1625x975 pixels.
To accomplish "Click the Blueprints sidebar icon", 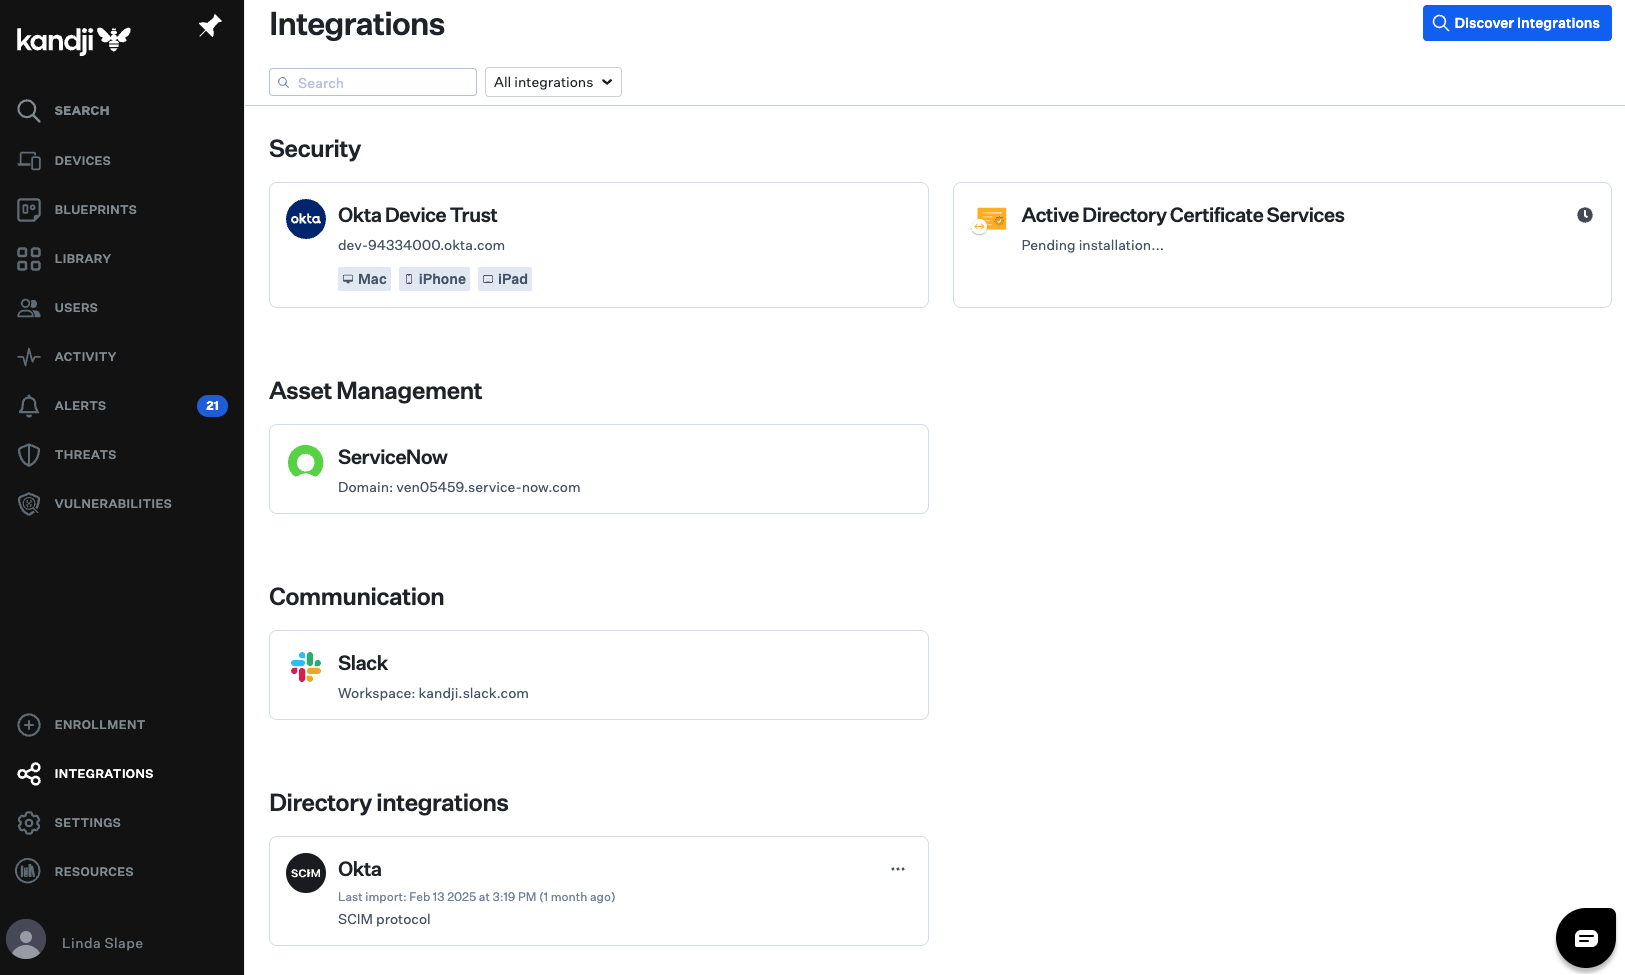I will point(29,209).
